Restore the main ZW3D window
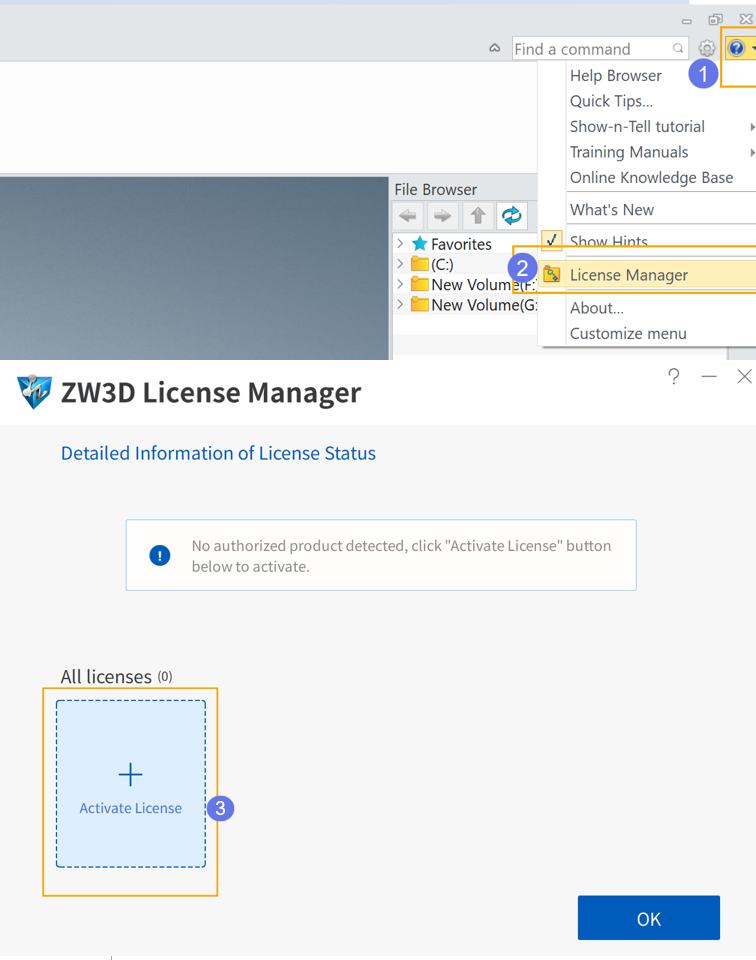 point(716,20)
